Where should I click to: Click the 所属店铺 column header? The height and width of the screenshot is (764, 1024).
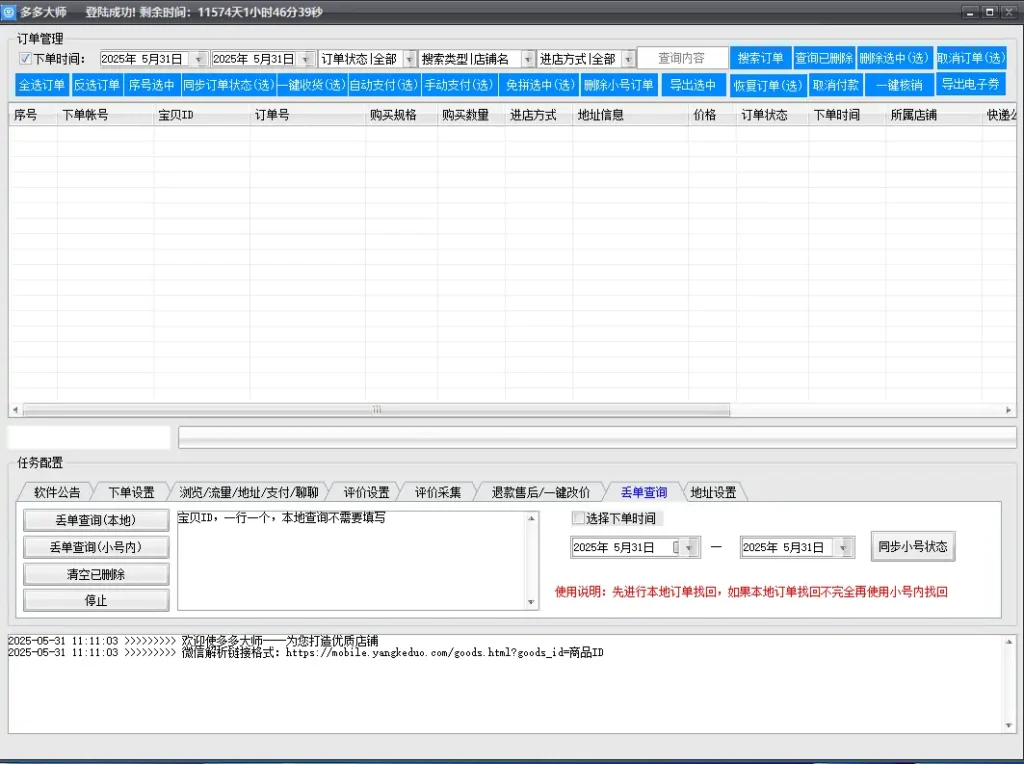933,115
